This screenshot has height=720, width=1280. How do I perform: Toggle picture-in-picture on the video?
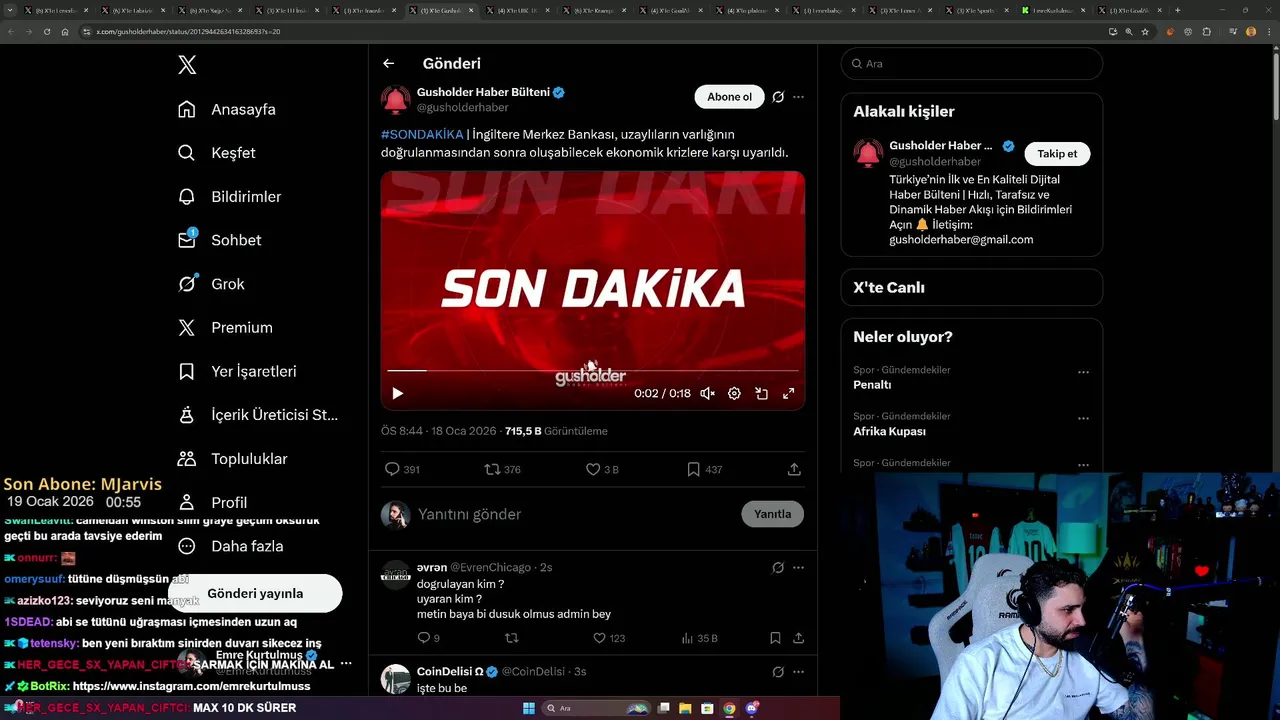(x=761, y=393)
